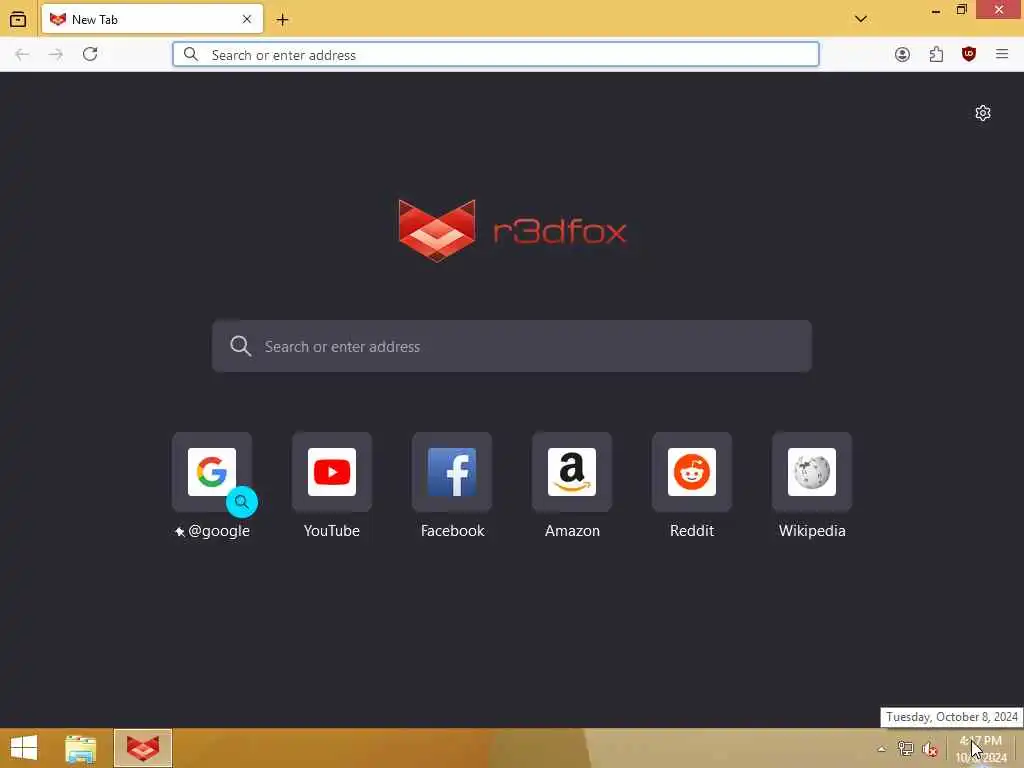This screenshot has width=1024, height=768.
Task: Focus the toolbar address bar
Action: [x=496, y=54]
